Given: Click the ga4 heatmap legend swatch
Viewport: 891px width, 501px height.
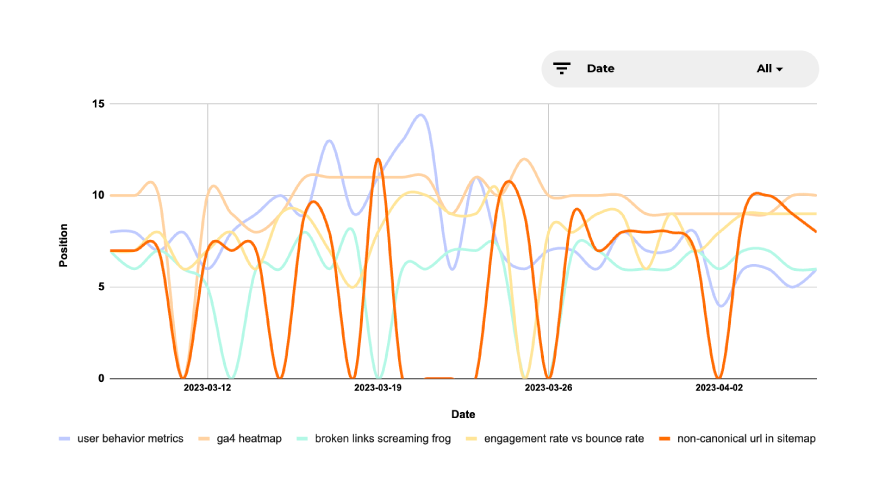Looking at the screenshot, I should click(204, 439).
